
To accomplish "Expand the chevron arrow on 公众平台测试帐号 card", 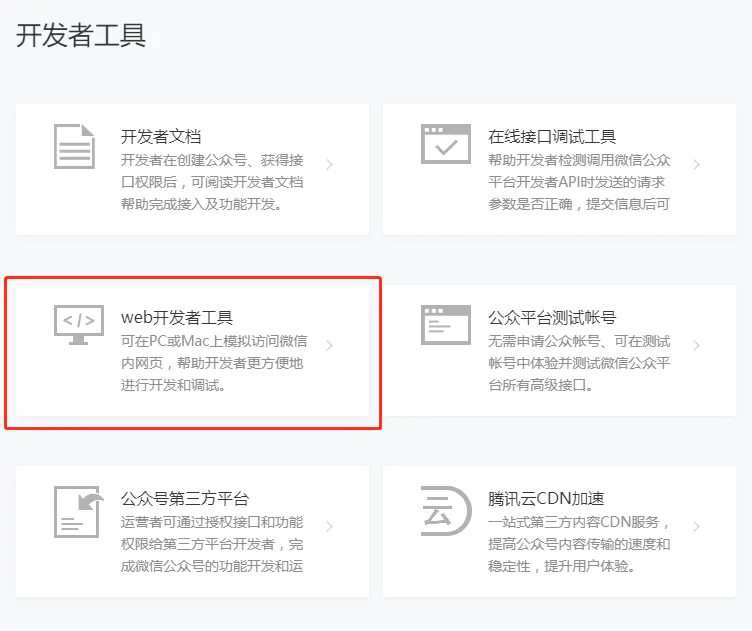I will click(696, 346).
